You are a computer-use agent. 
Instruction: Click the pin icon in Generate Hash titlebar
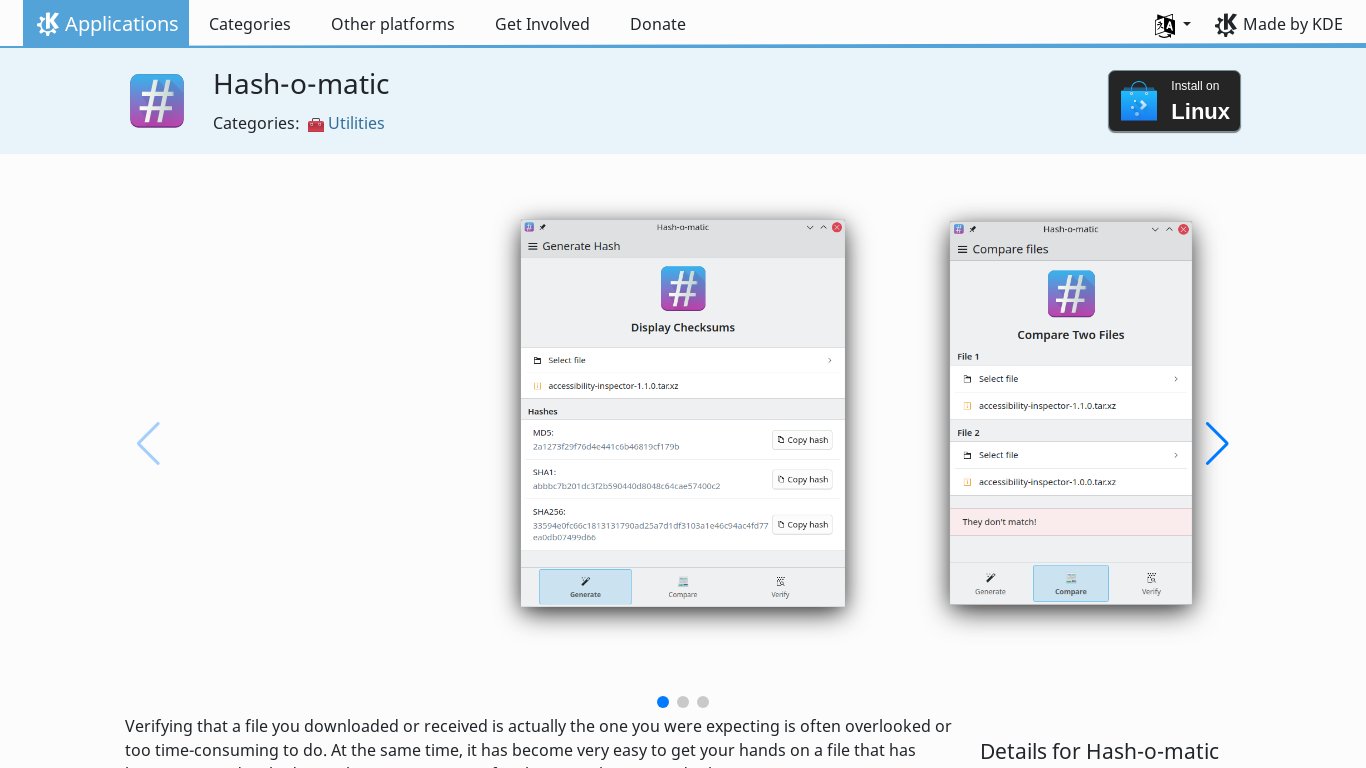542,228
